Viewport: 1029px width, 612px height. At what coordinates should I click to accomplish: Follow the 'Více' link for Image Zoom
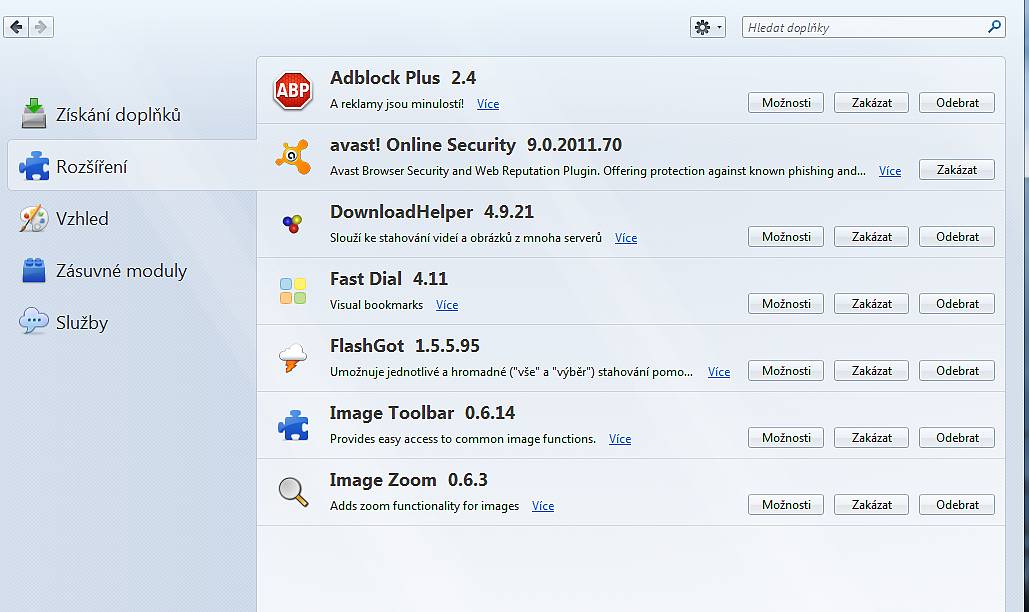pos(543,505)
